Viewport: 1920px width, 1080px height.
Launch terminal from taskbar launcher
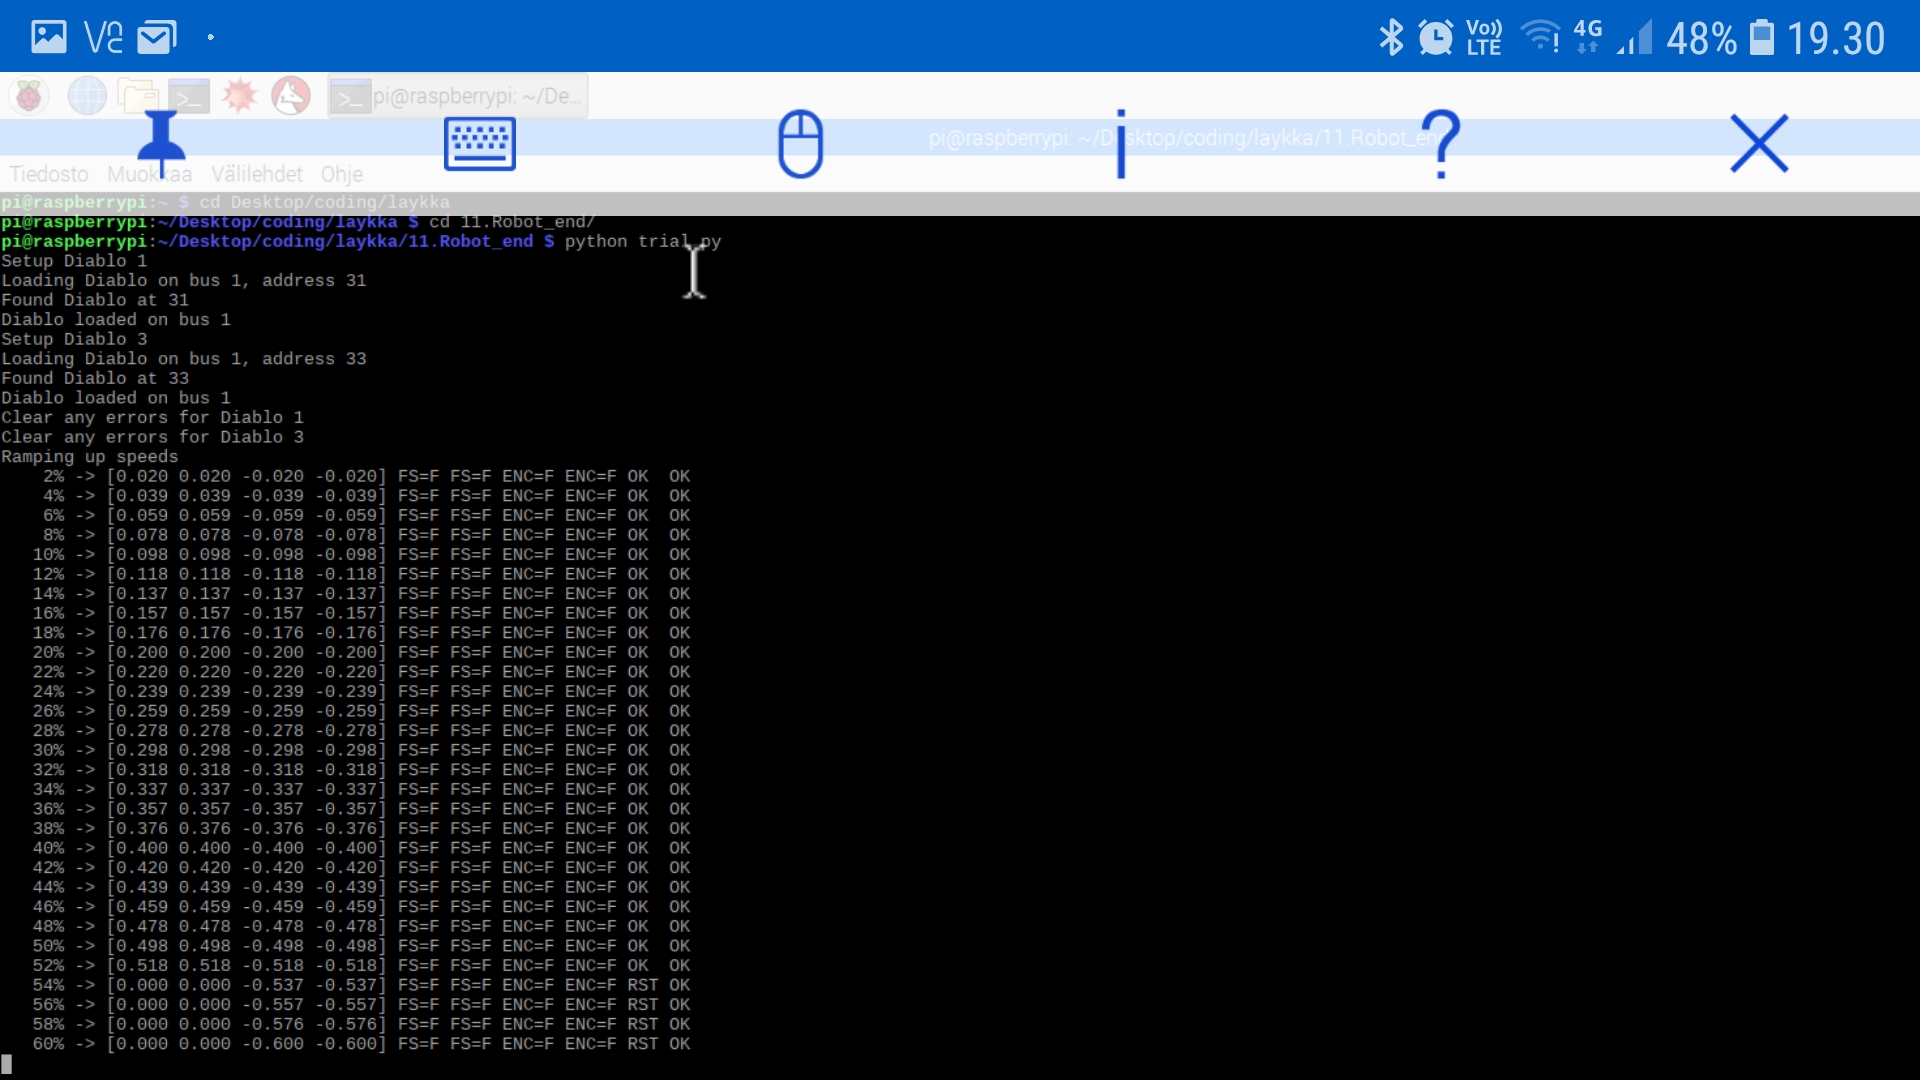188,97
